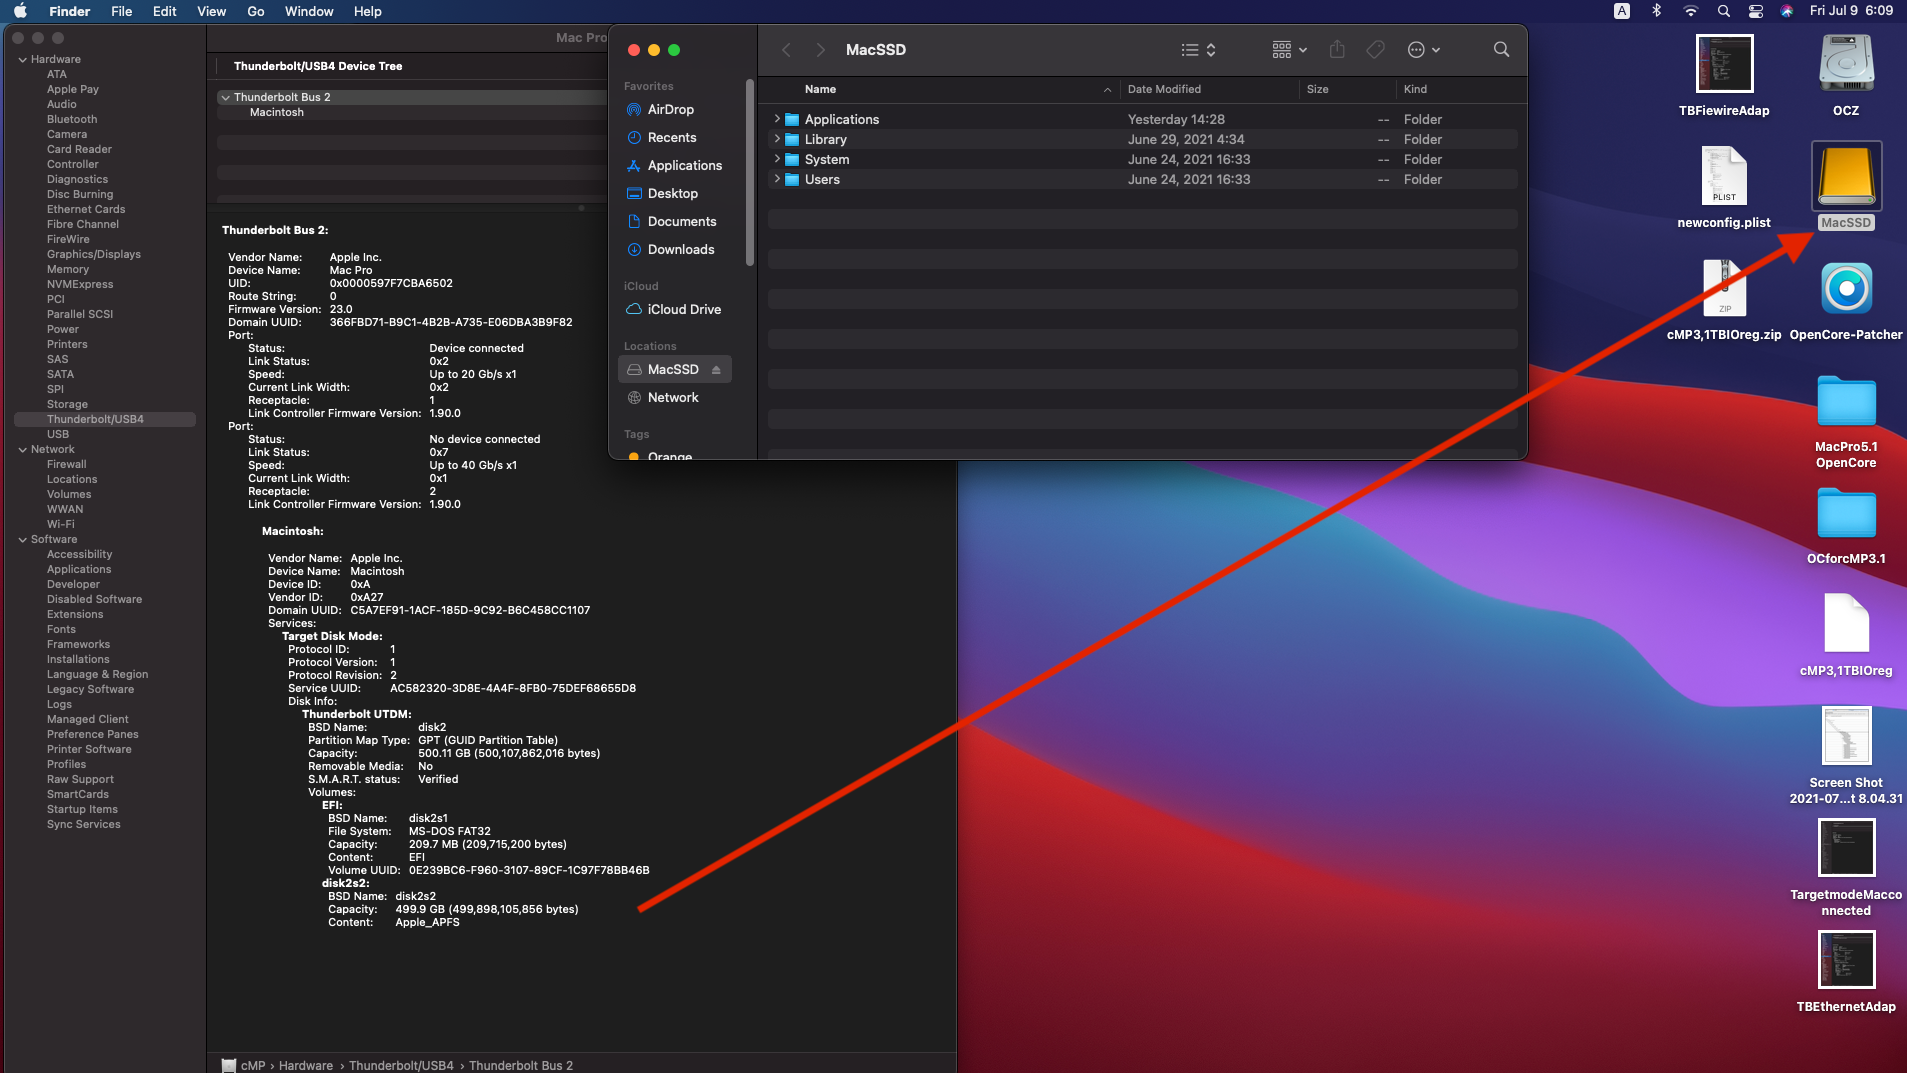This screenshot has height=1073, width=1907.
Task: Collapse the Hardware section in System Information
Action: 23,60
